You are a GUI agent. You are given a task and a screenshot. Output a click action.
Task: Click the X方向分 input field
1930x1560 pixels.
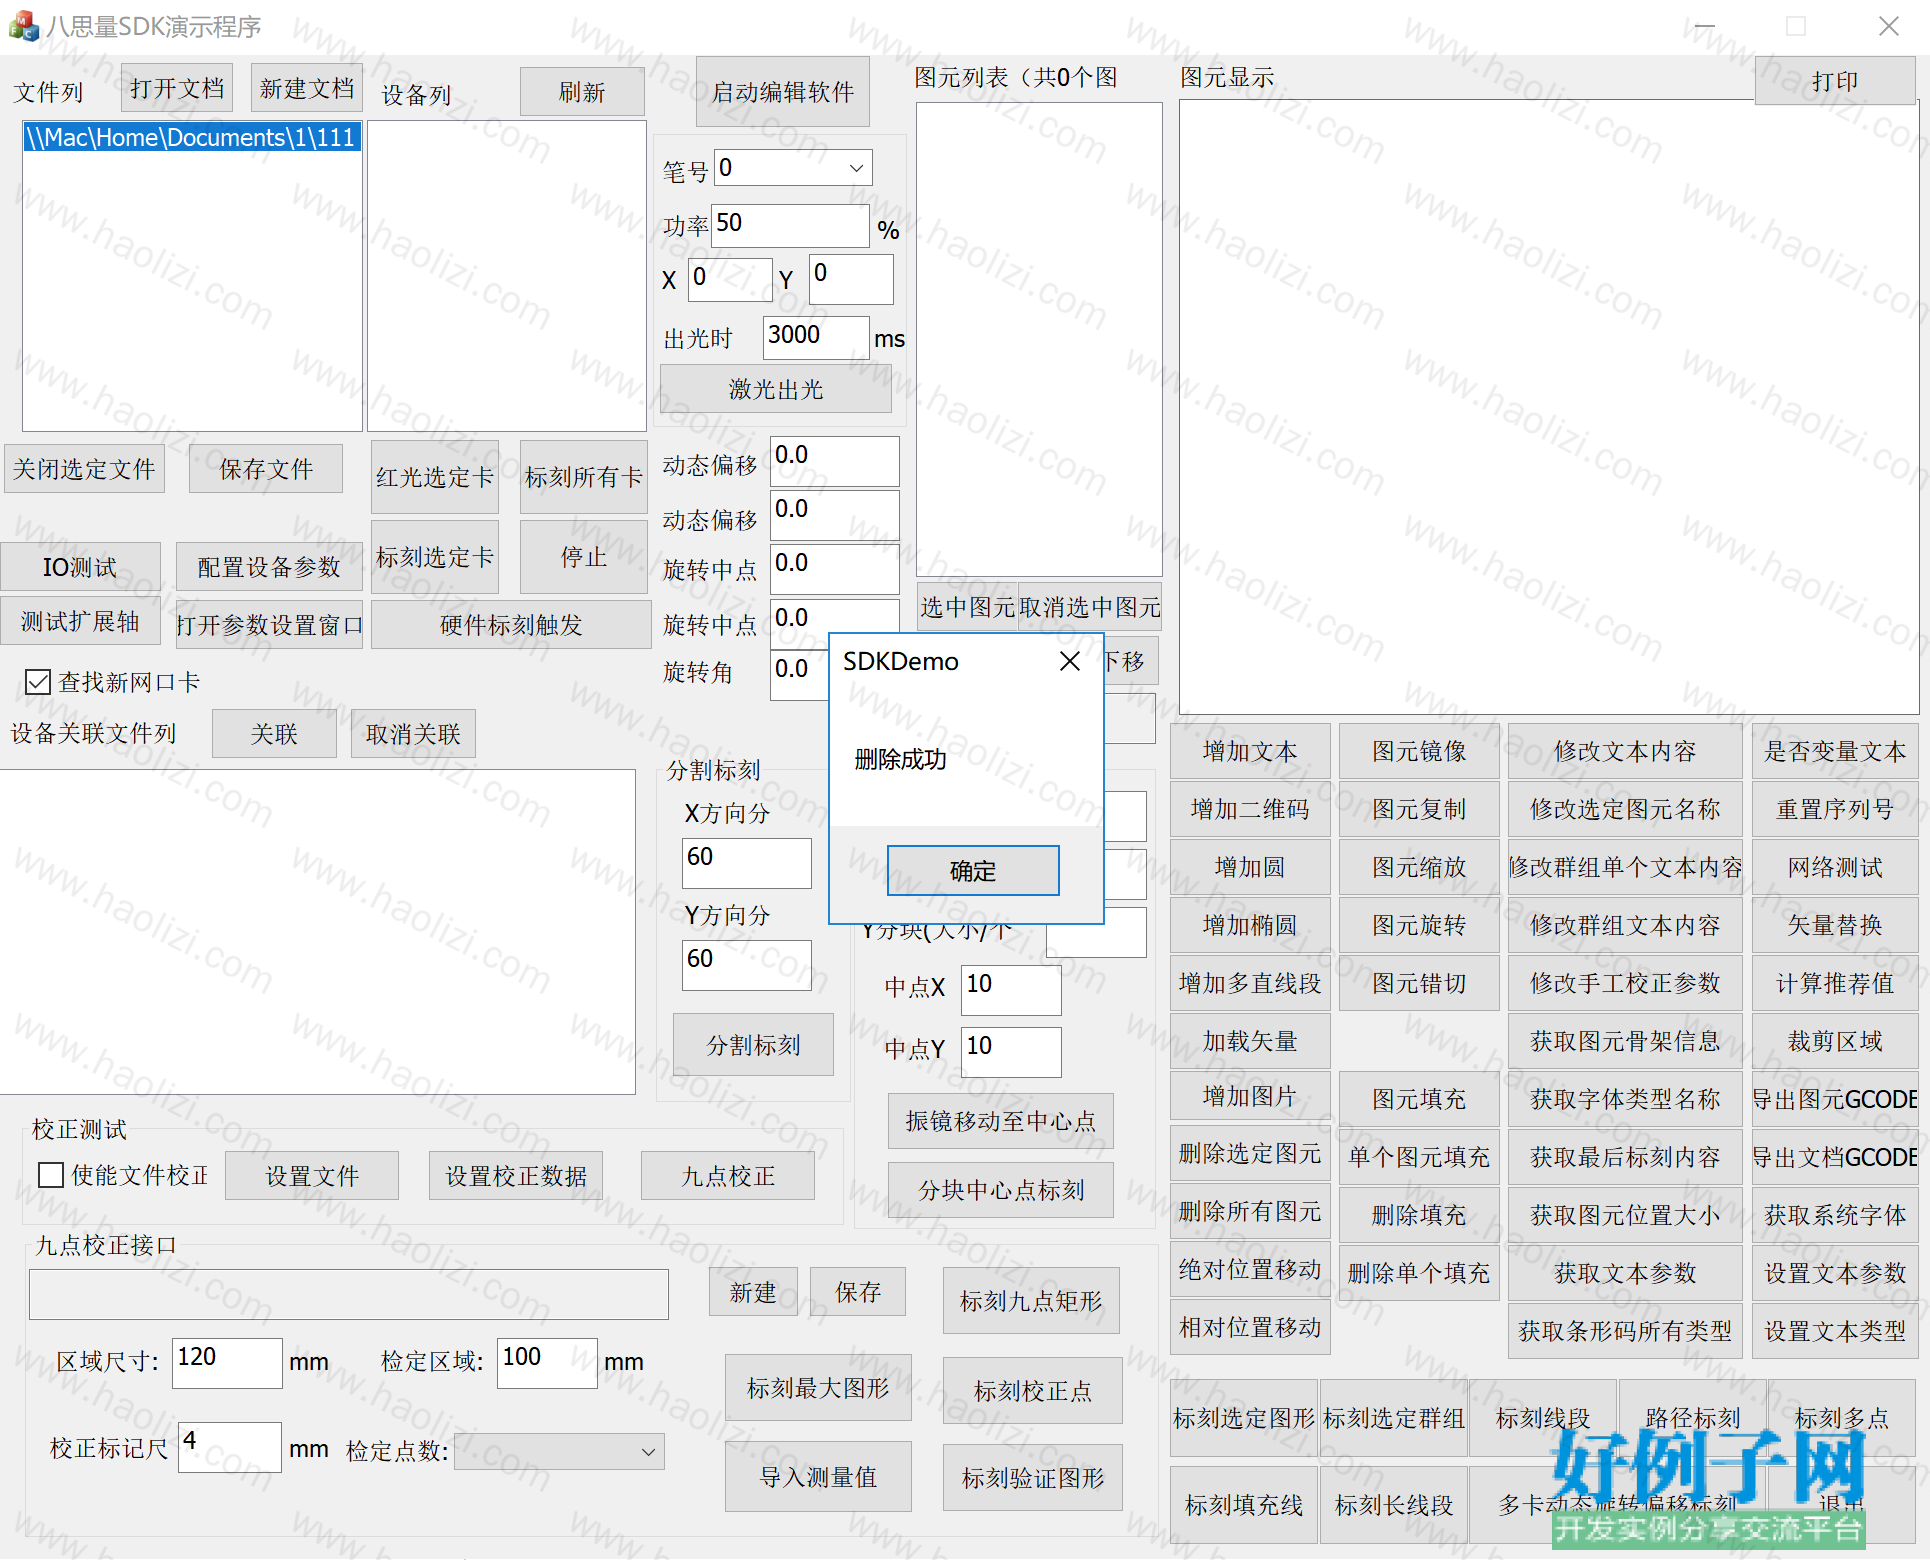click(746, 862)
